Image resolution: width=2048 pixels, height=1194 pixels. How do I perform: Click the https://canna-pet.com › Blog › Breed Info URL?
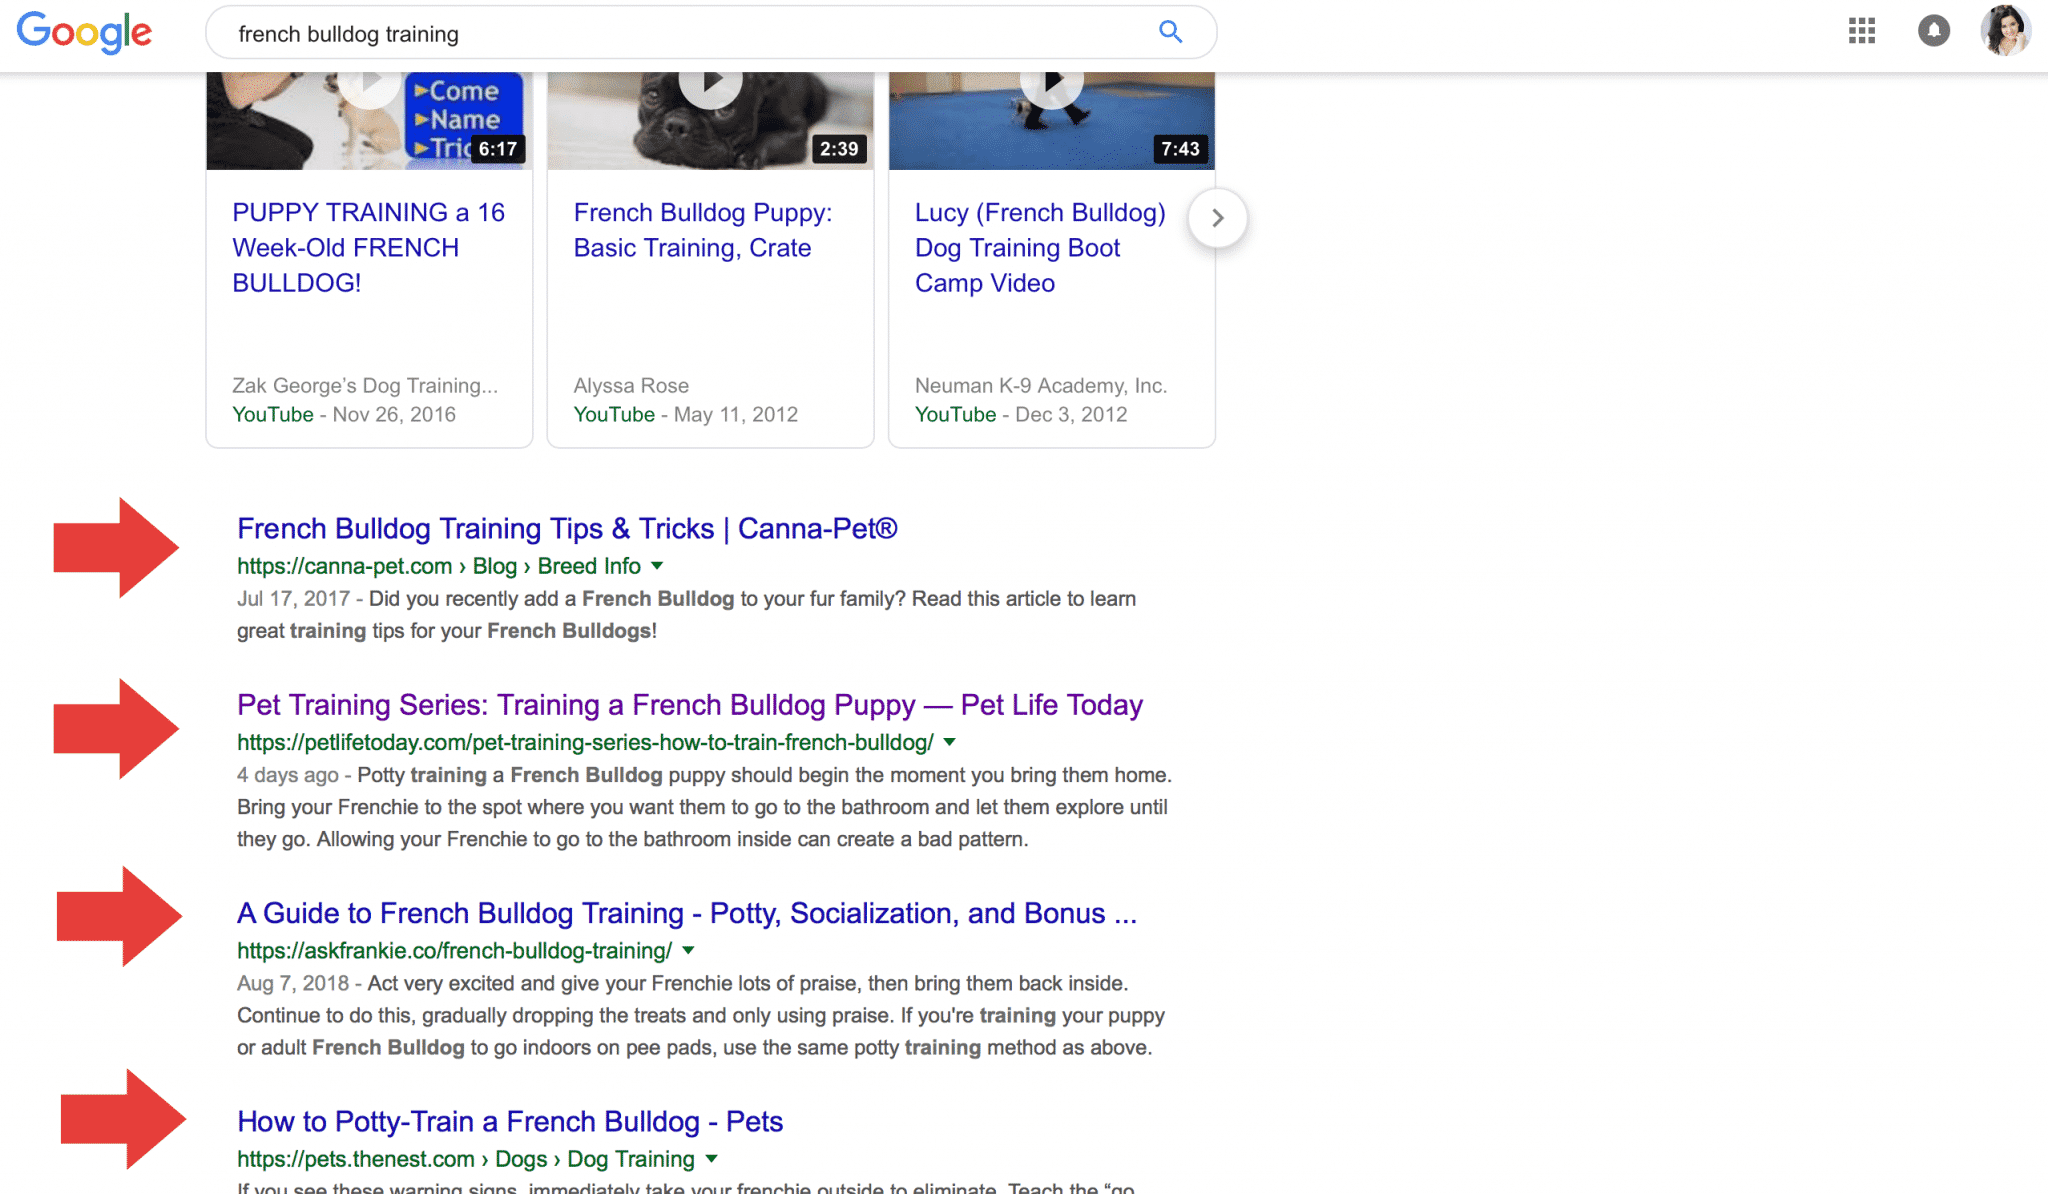click(438, 566)
